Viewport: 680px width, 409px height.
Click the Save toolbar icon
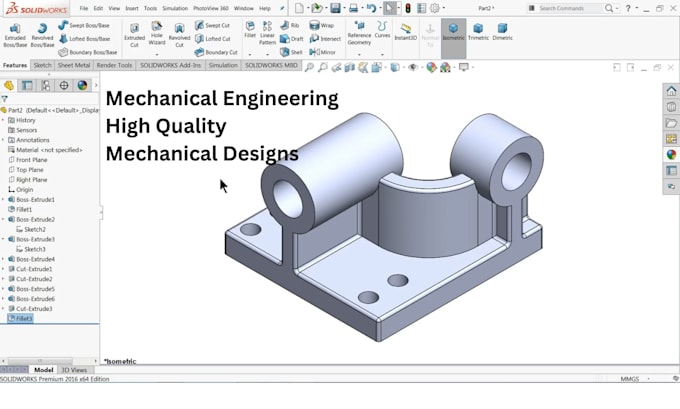335,8
